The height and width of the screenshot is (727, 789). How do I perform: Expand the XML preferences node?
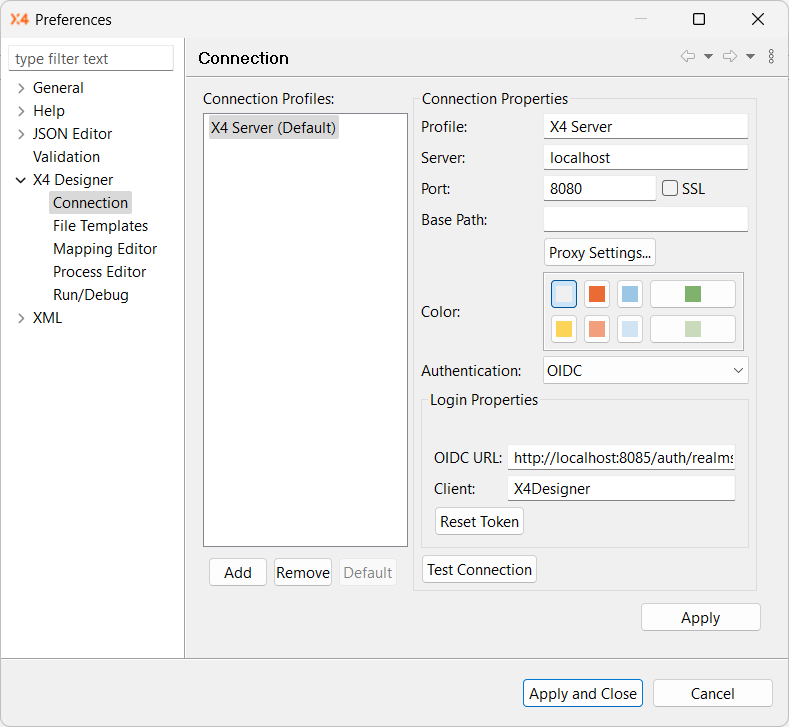click(x=21, y=318)
